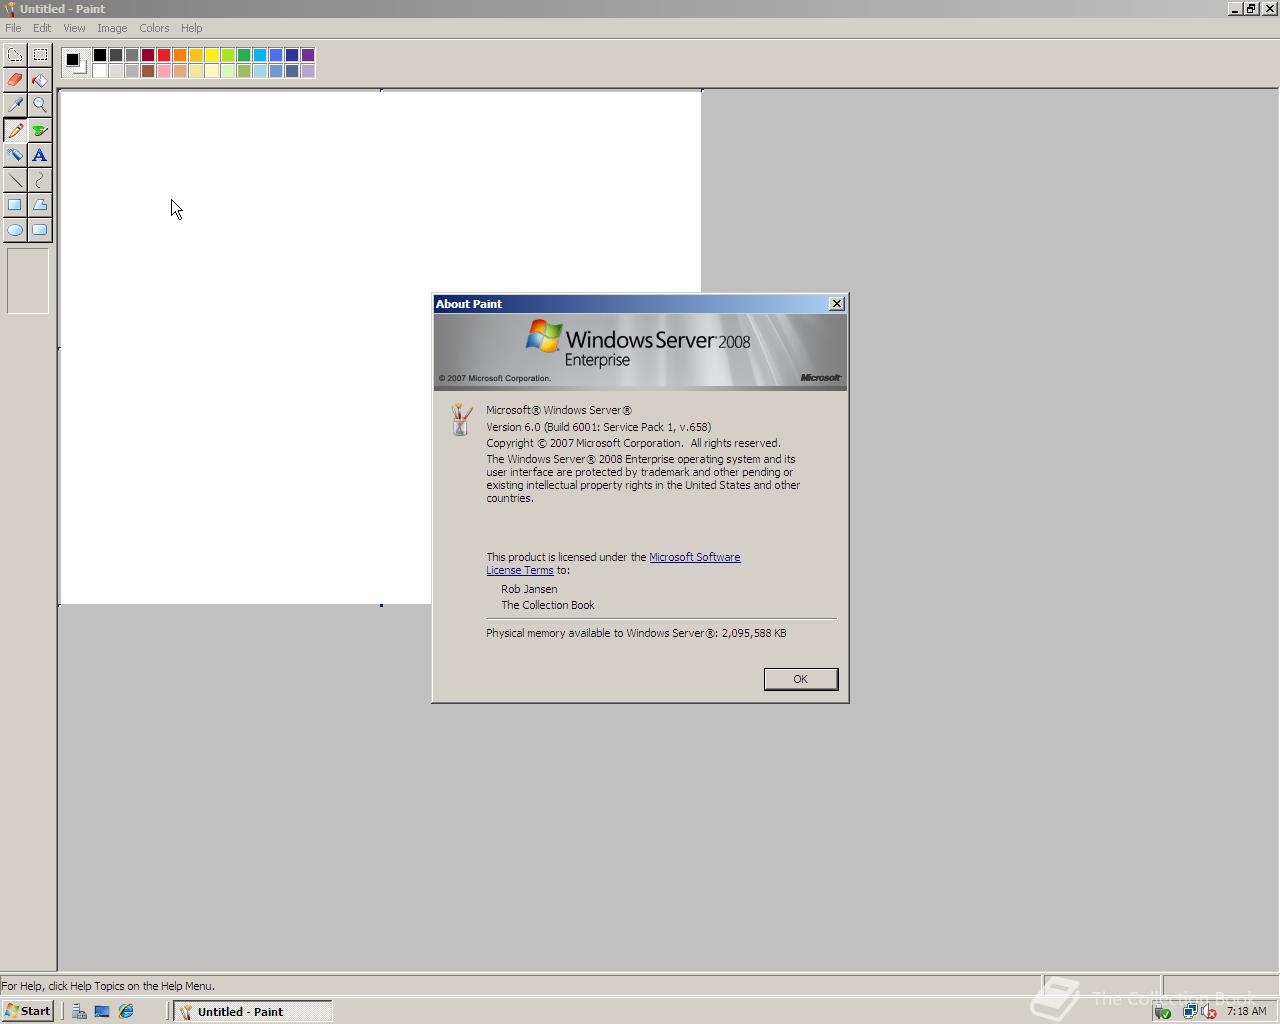Select the Rectangle shape tool
This screenshot has width=1280, height=1024.
tap(15, 205)
